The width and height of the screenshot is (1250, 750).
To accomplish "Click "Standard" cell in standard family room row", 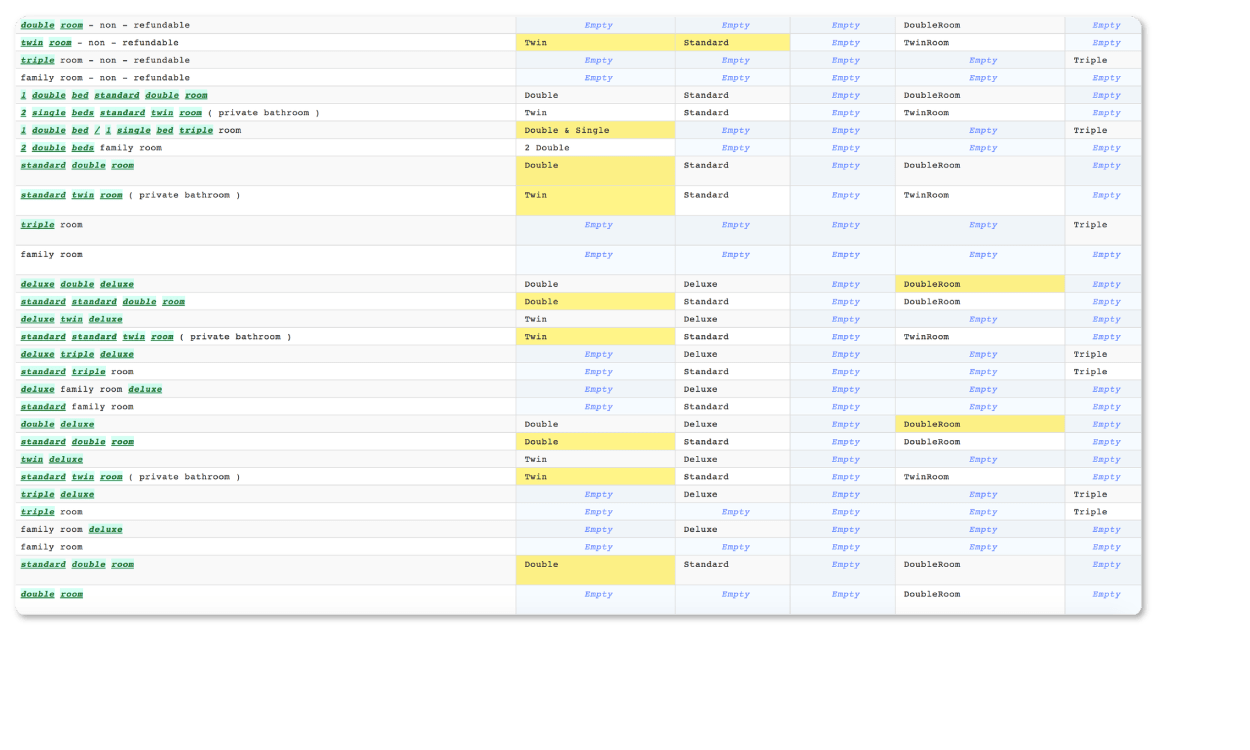I will point(732,407).
